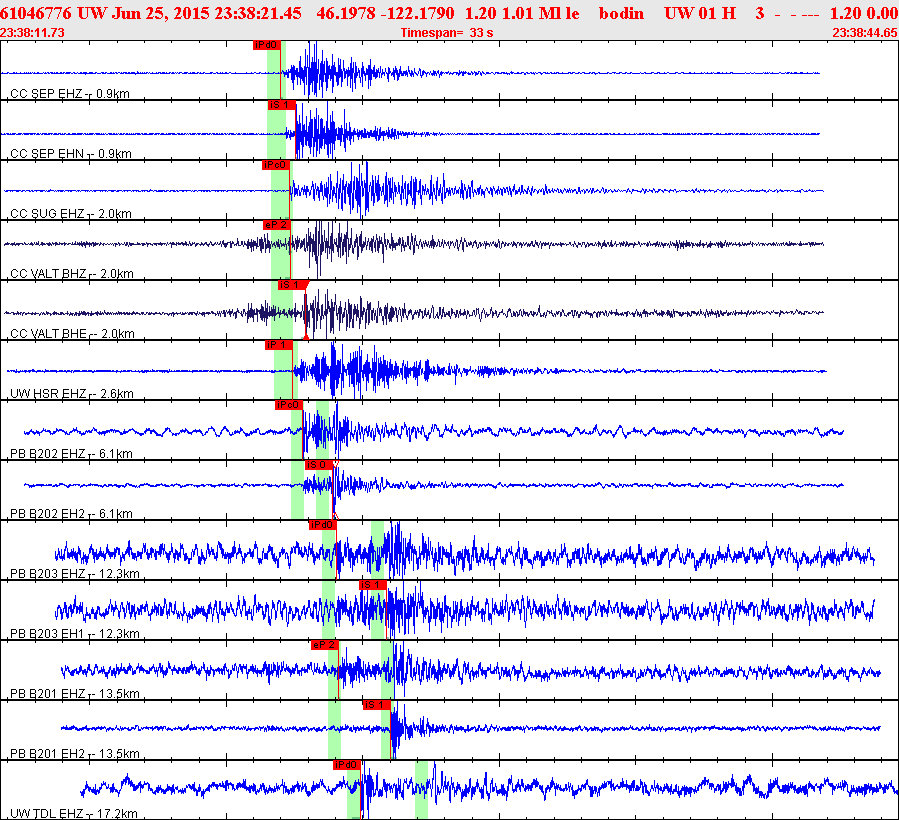Select the iS 0 pick on PB B202 EH2
Image resolution: width=899 pixels, height=820 pixels.
tap(317, 465)
